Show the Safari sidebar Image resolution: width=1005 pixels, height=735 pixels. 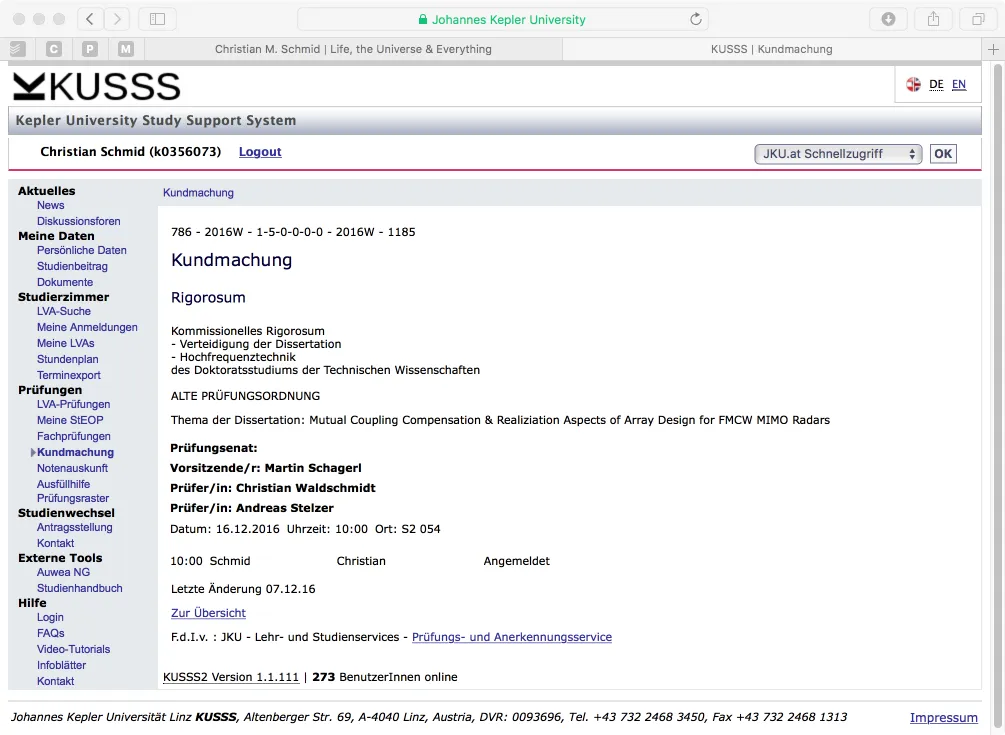click(157, 19)
